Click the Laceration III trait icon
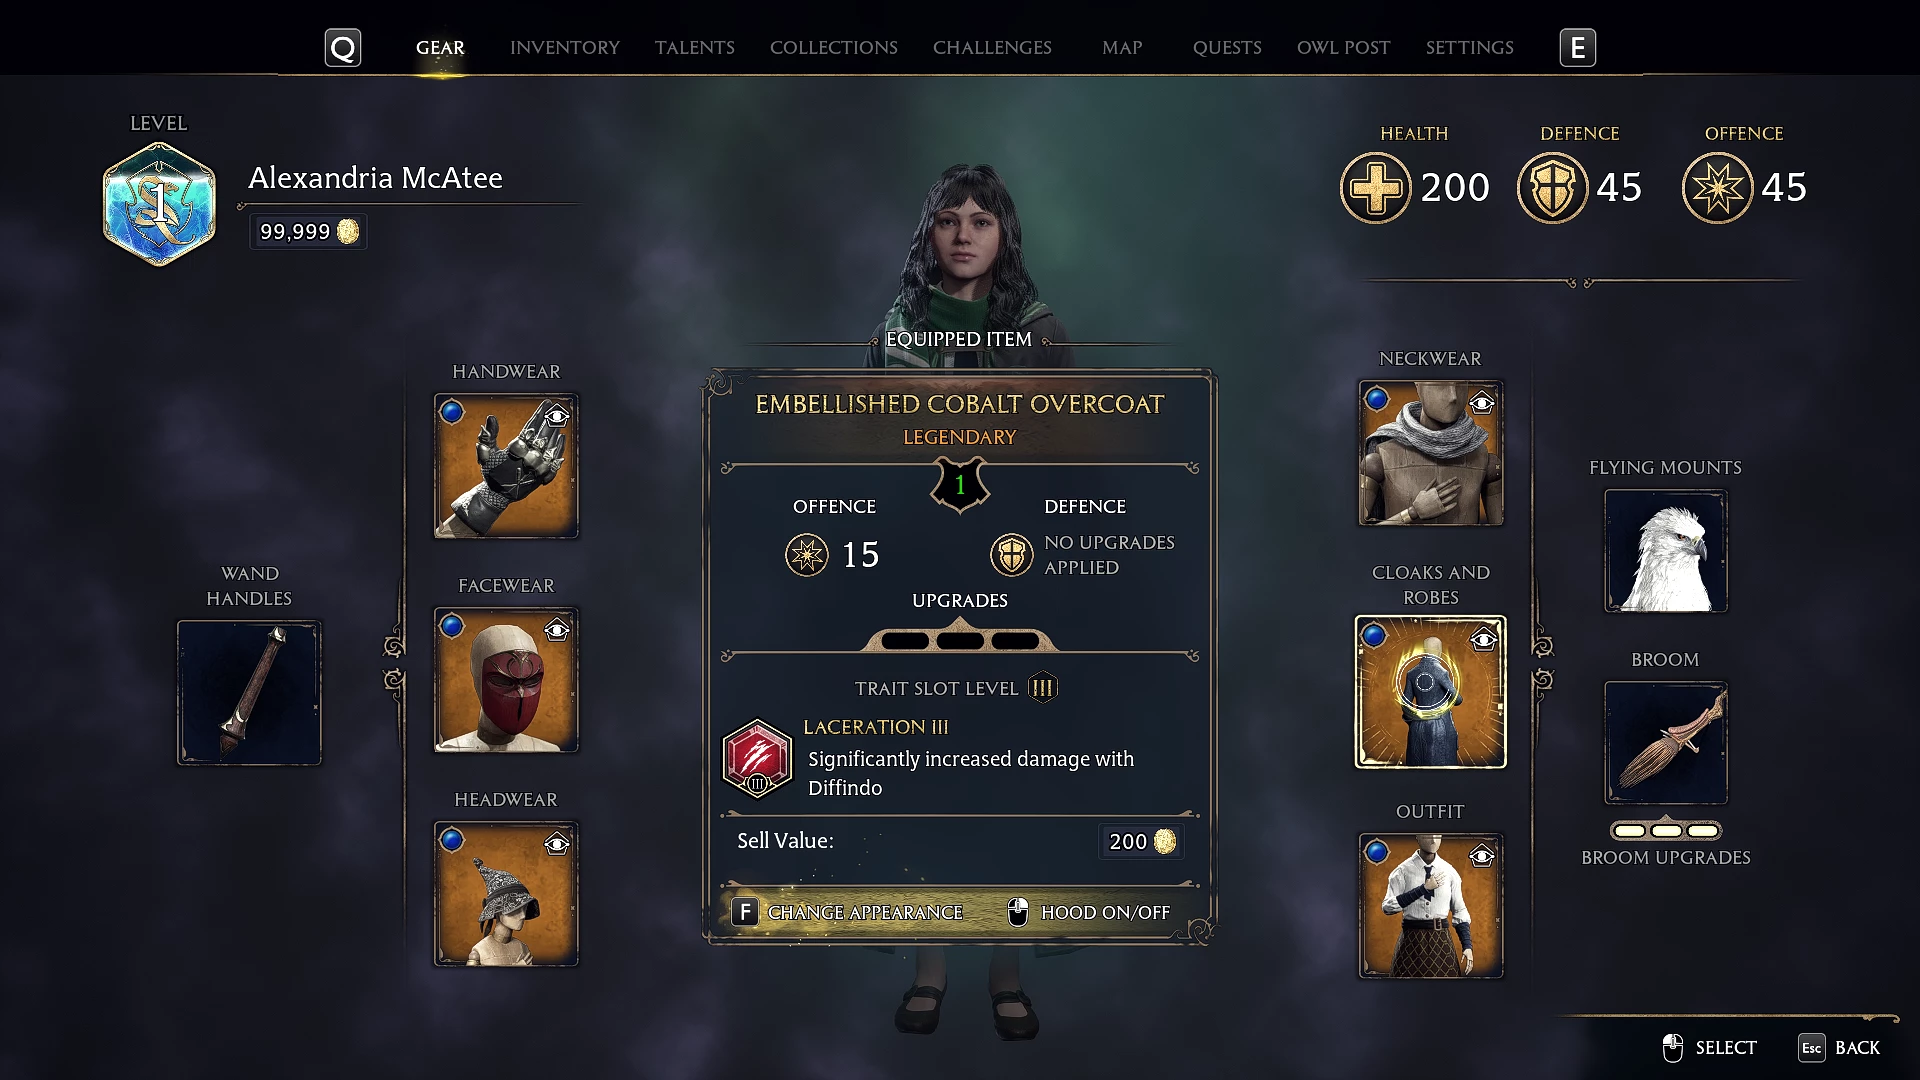The width and height of the screenshot is (1920, 1080). point(757,759)
